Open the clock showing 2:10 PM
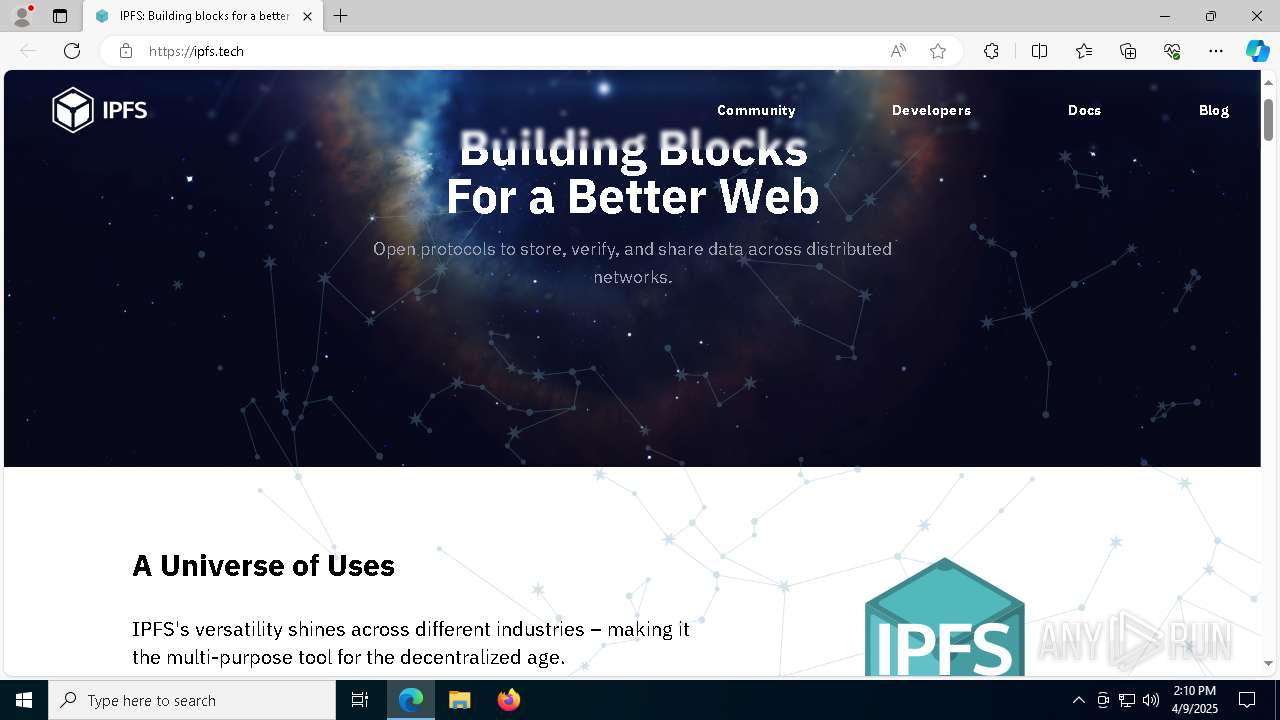1280x720 pixels. 1194,700
